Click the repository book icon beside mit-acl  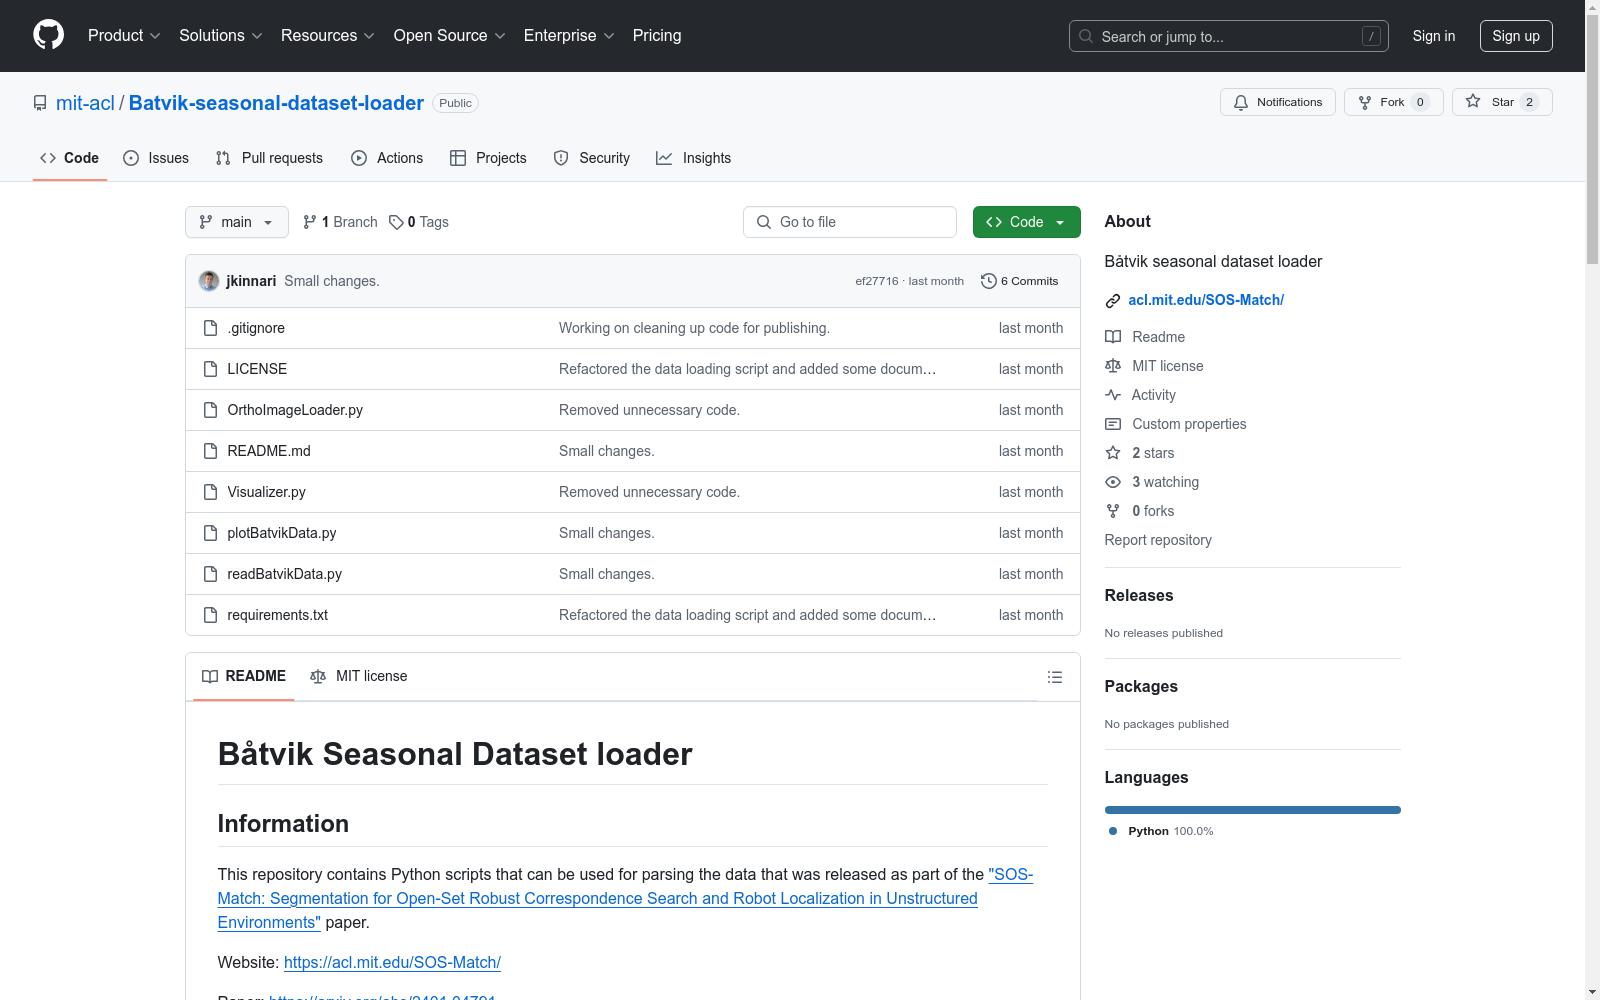[40, 103]
